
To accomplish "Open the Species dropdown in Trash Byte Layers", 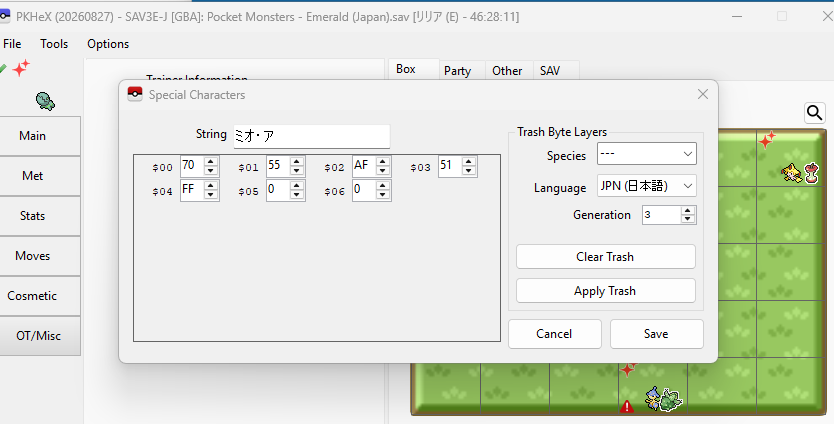I will point(647,154).
